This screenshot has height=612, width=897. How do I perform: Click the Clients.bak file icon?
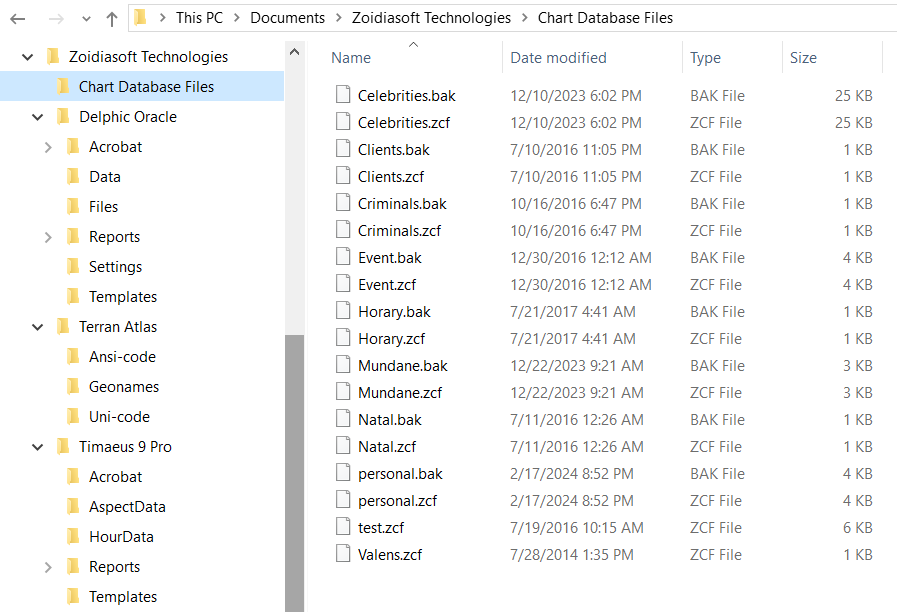[343, 148]
